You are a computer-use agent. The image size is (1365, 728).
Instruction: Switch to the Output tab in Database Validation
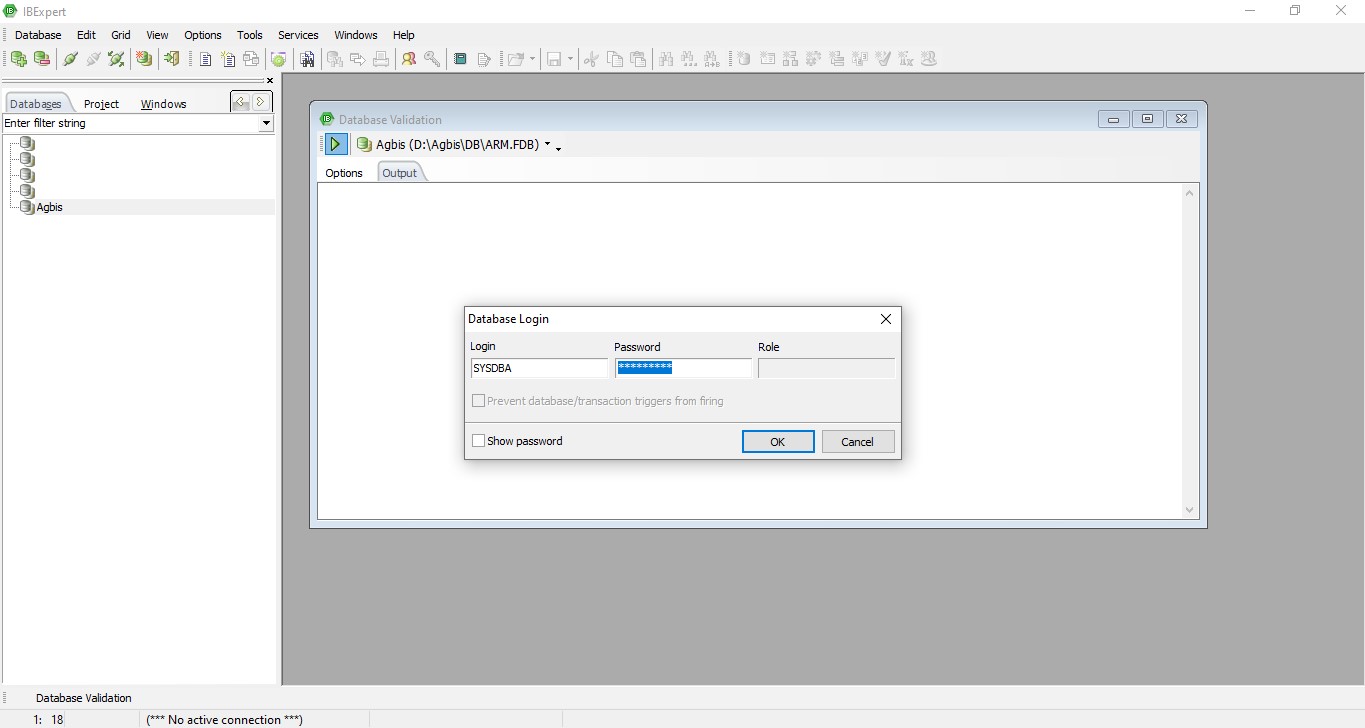pyautogui.click(x=400, y=173)
